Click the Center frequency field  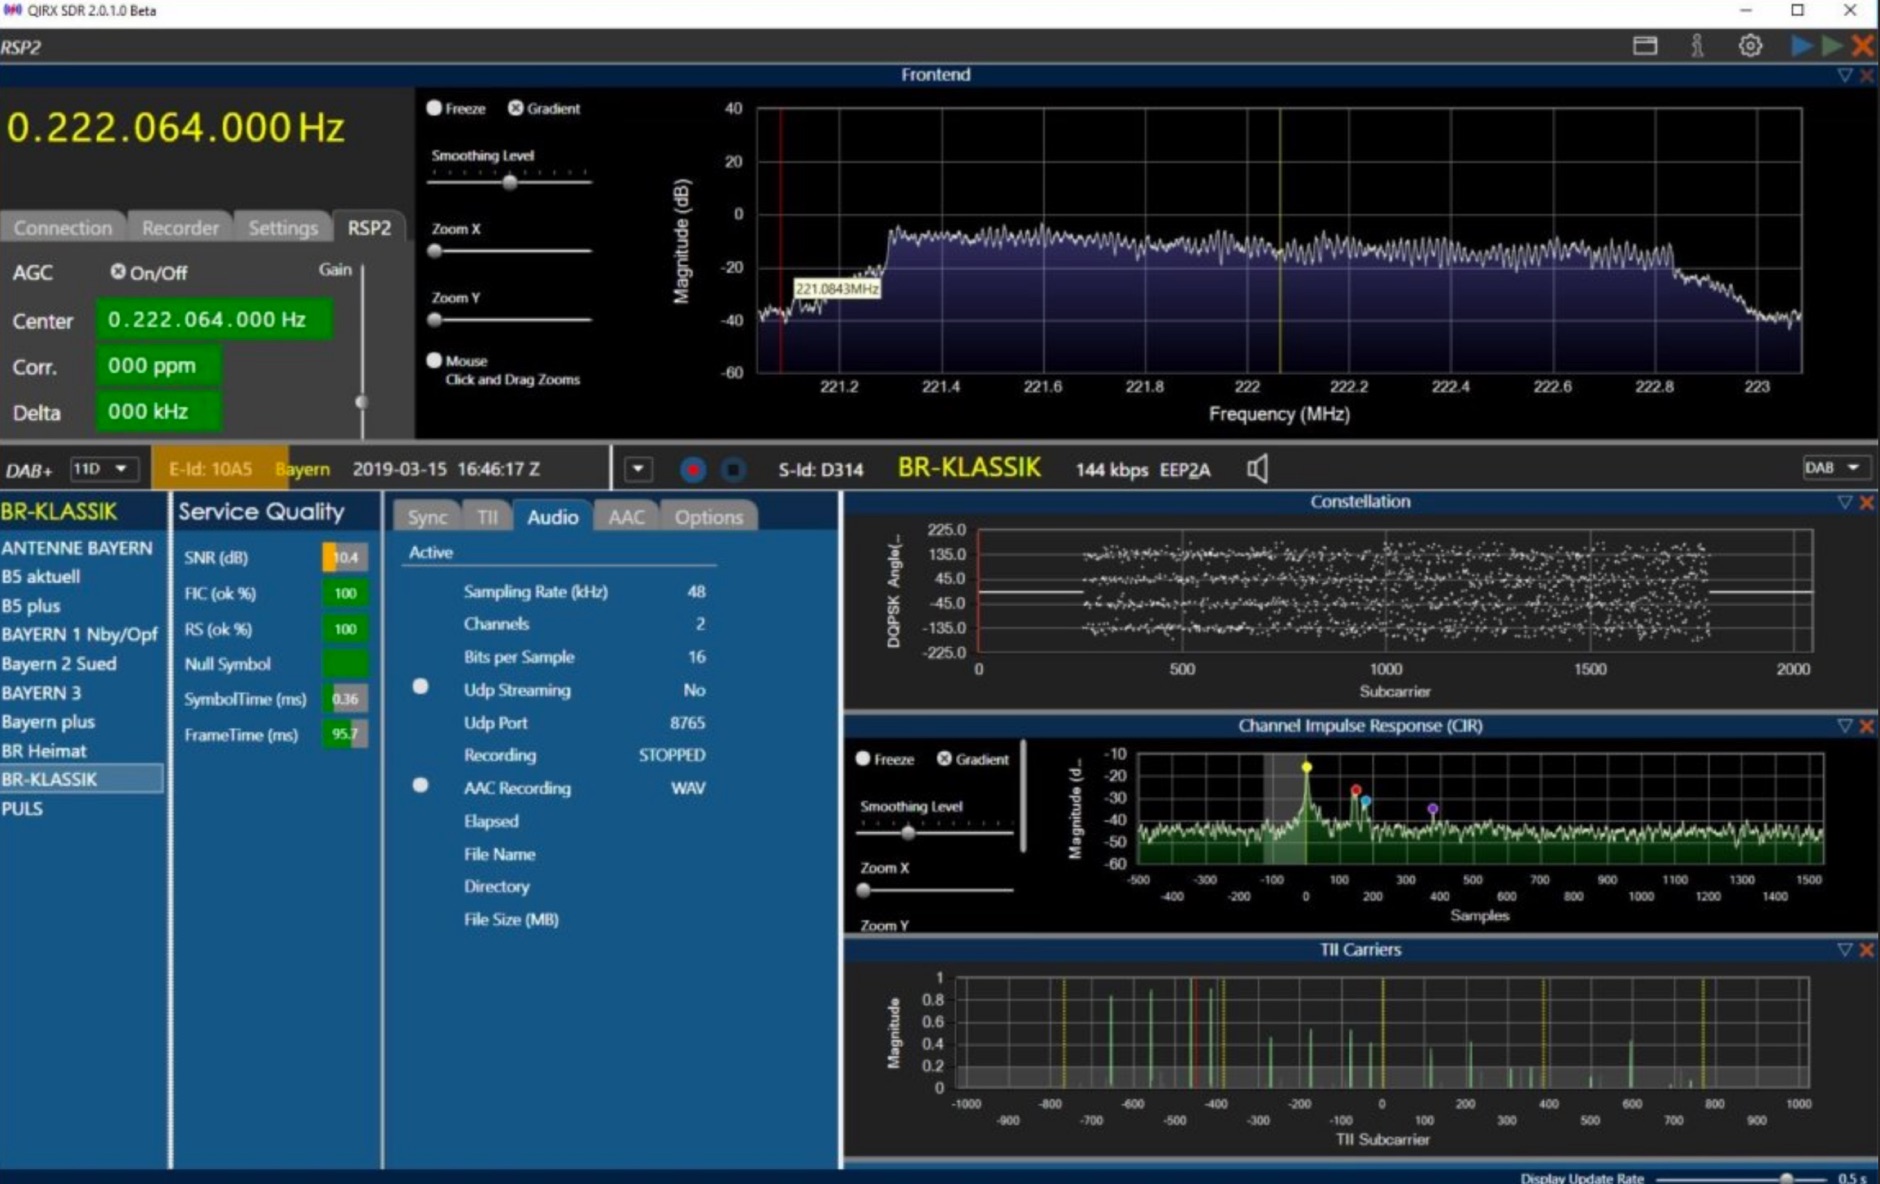214,320
